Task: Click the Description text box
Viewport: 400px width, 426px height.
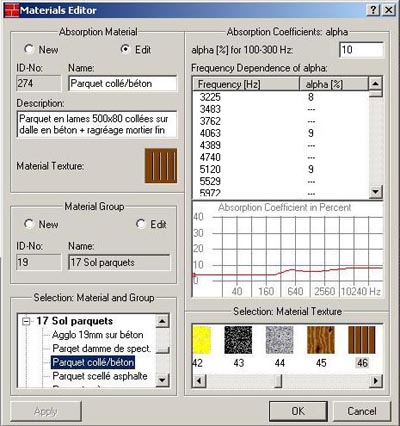Action: [x=97, y=124]
